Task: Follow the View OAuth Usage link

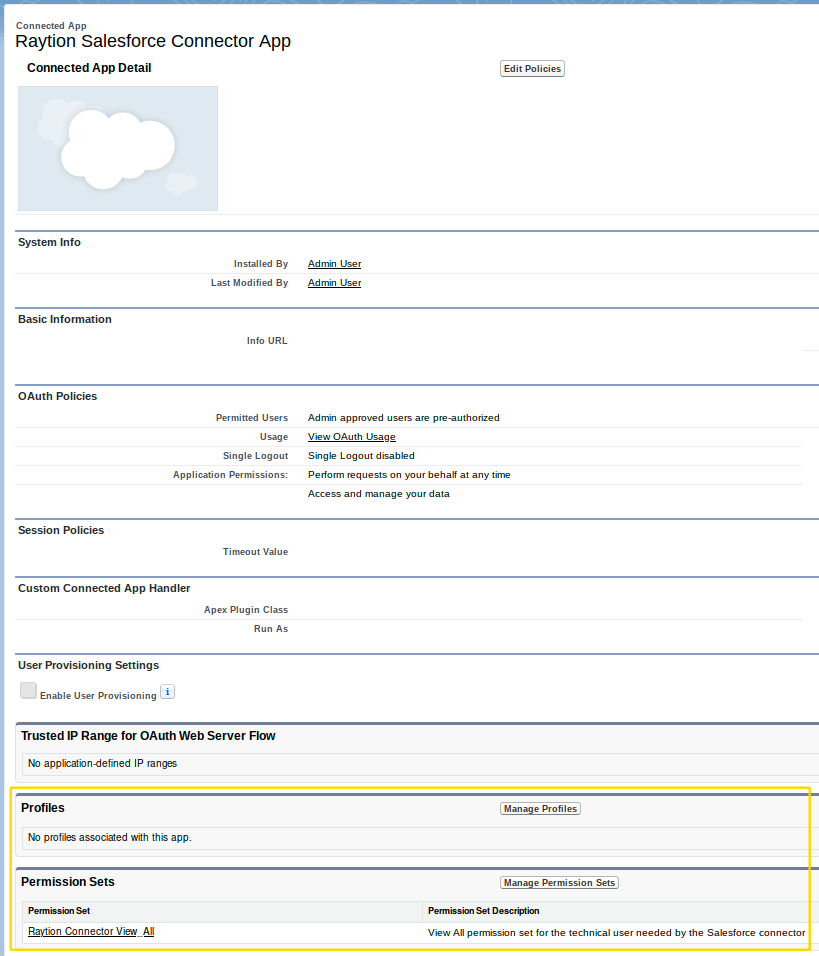Action: (x=352, y=437)
